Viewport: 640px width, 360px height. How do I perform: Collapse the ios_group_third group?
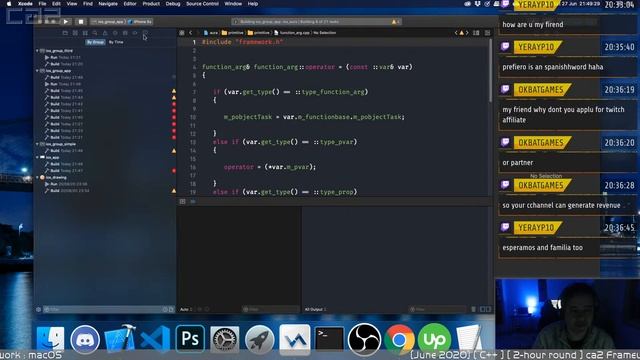click(37, 51)
